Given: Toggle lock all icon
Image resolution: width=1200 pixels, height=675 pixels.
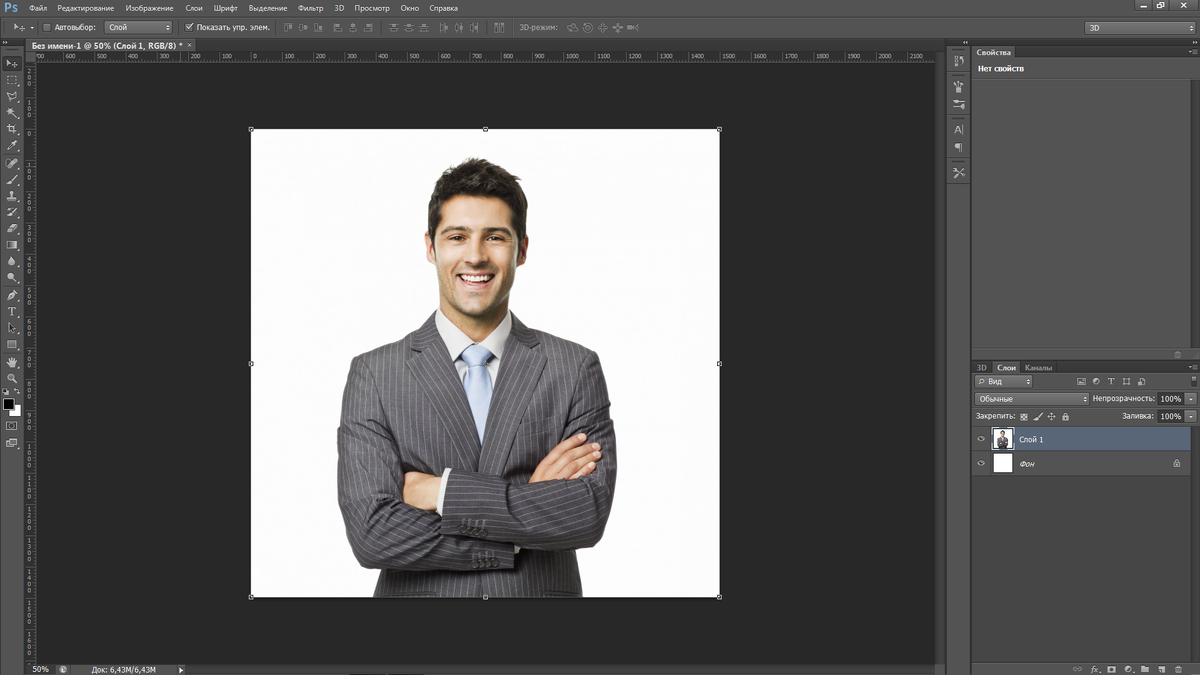Looking at the screenshot, I should click(1066, 416).
